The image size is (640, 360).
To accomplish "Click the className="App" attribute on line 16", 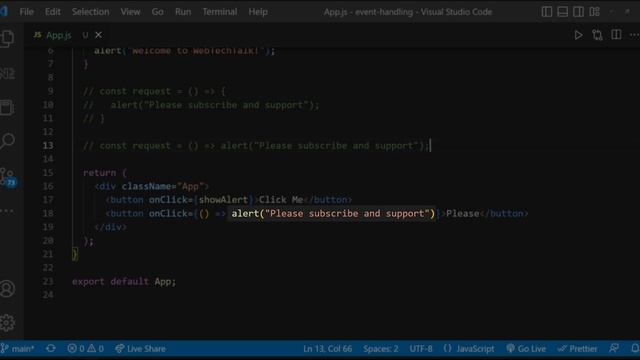I will [x=162, y=187].
